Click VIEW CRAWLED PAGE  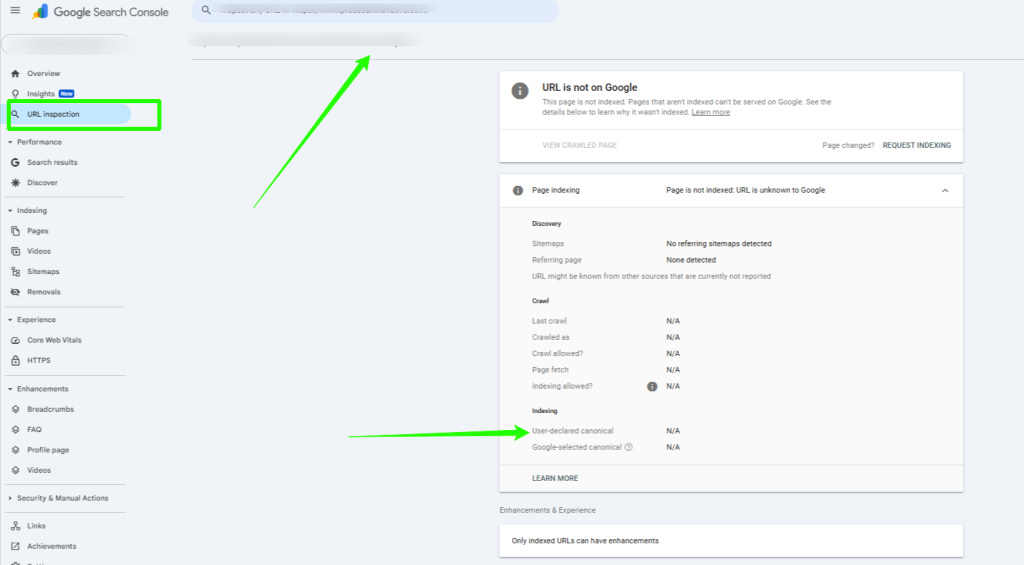[579, 146]
